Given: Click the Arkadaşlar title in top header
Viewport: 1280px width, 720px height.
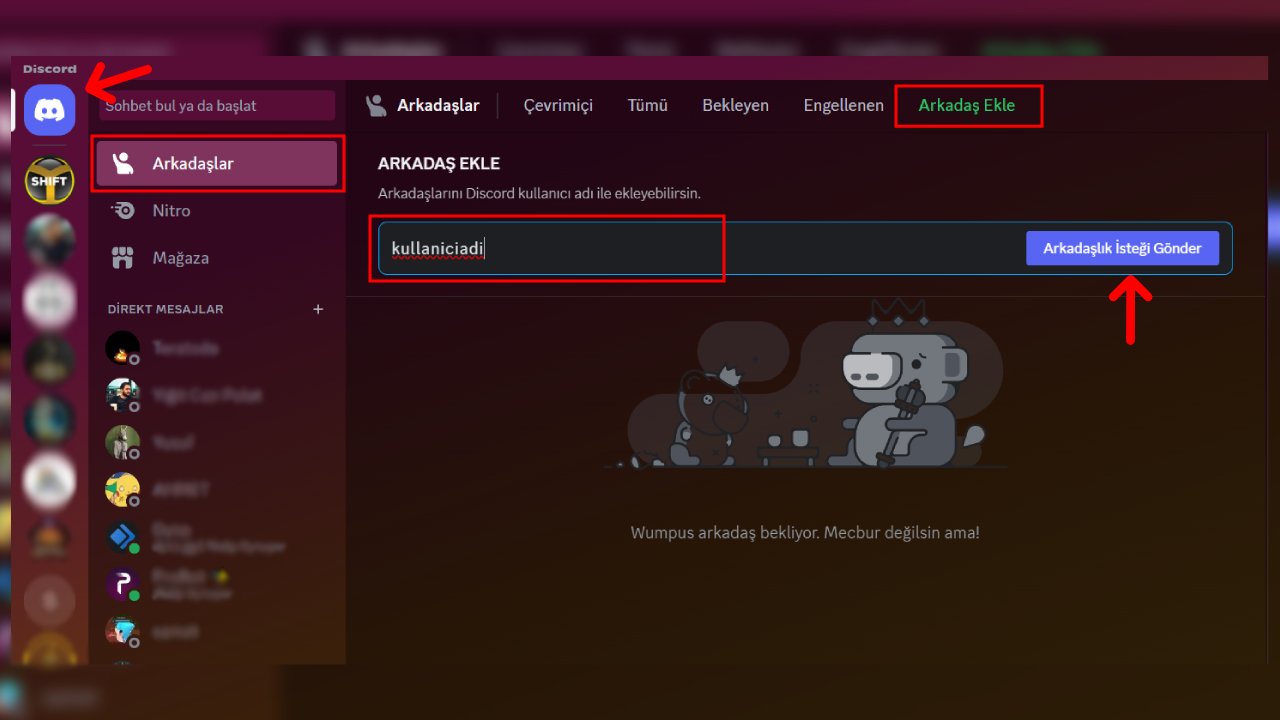Looking at the screenshot, I should [438, 105].
